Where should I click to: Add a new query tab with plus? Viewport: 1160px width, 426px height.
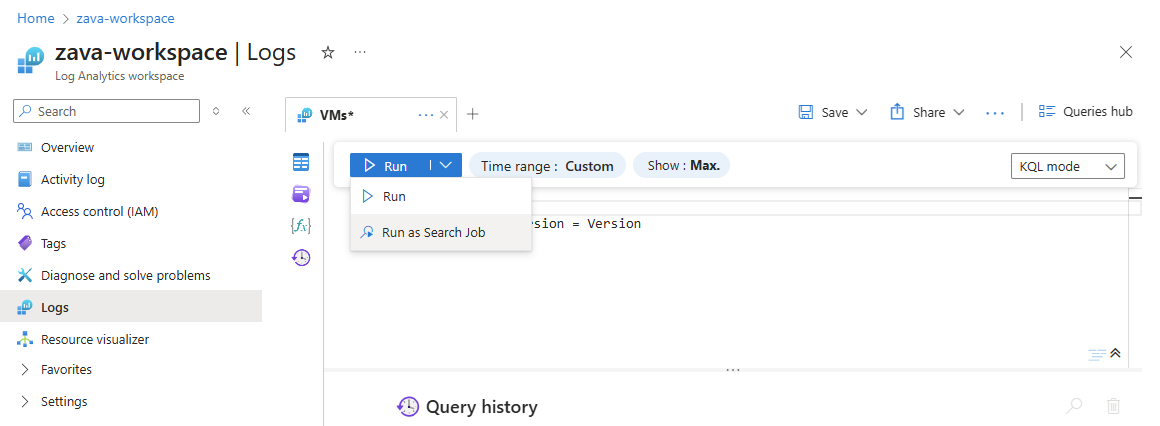click(x=473, y=114)
